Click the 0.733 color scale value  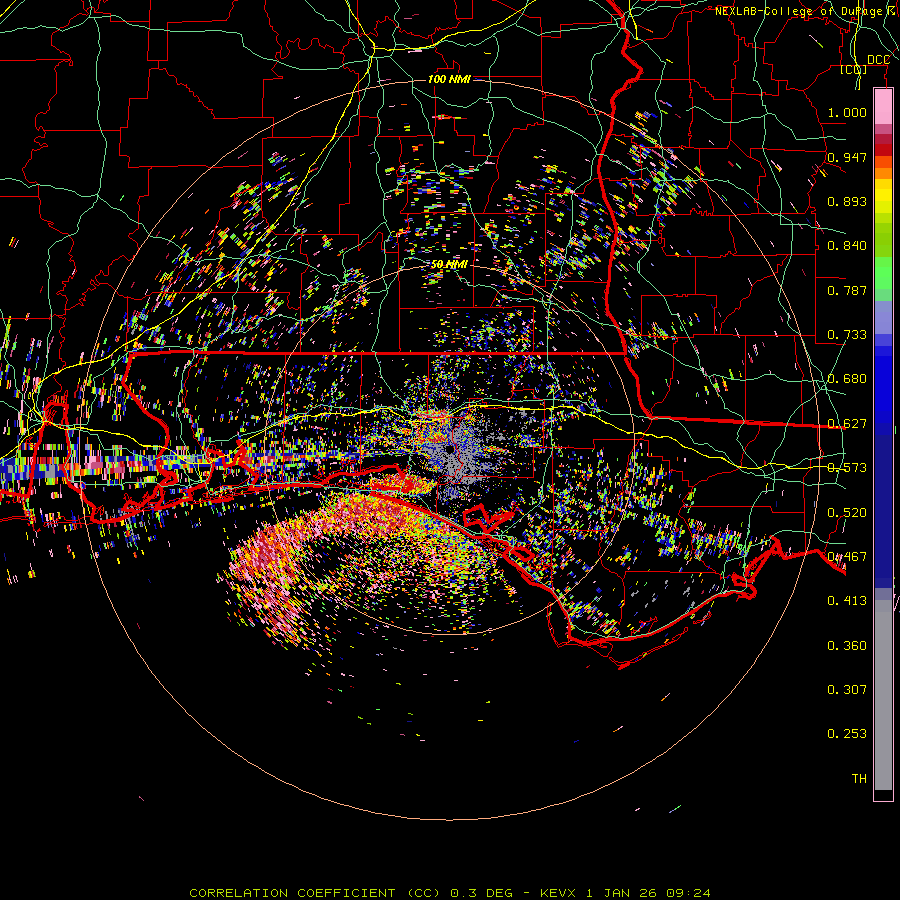tap(847, 334)
